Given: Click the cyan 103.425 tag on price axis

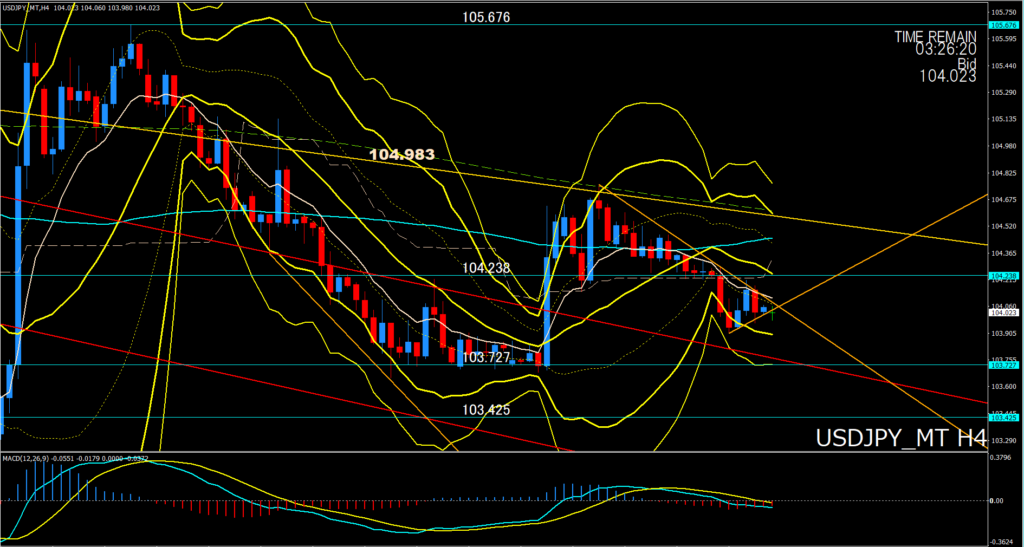Looking at the screenshot, I should (1002, 418).
